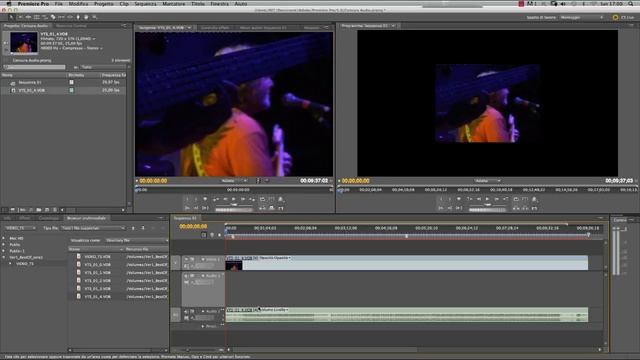
Task: Switch to Controllo effetti tab
Action: point(215,28)
